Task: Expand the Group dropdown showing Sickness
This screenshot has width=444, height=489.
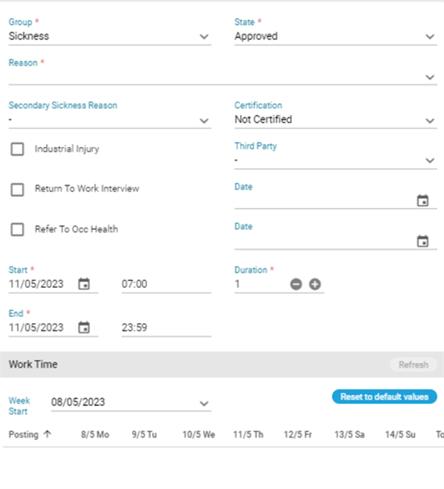Action: click(x=110, y=36)
